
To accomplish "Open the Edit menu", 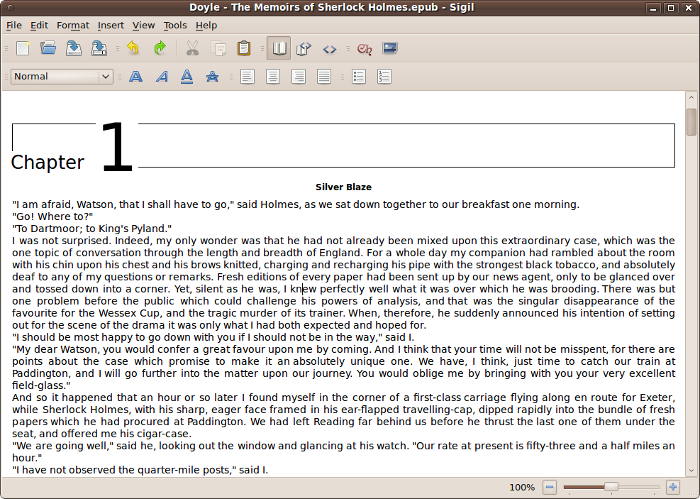I will [39, 25].
